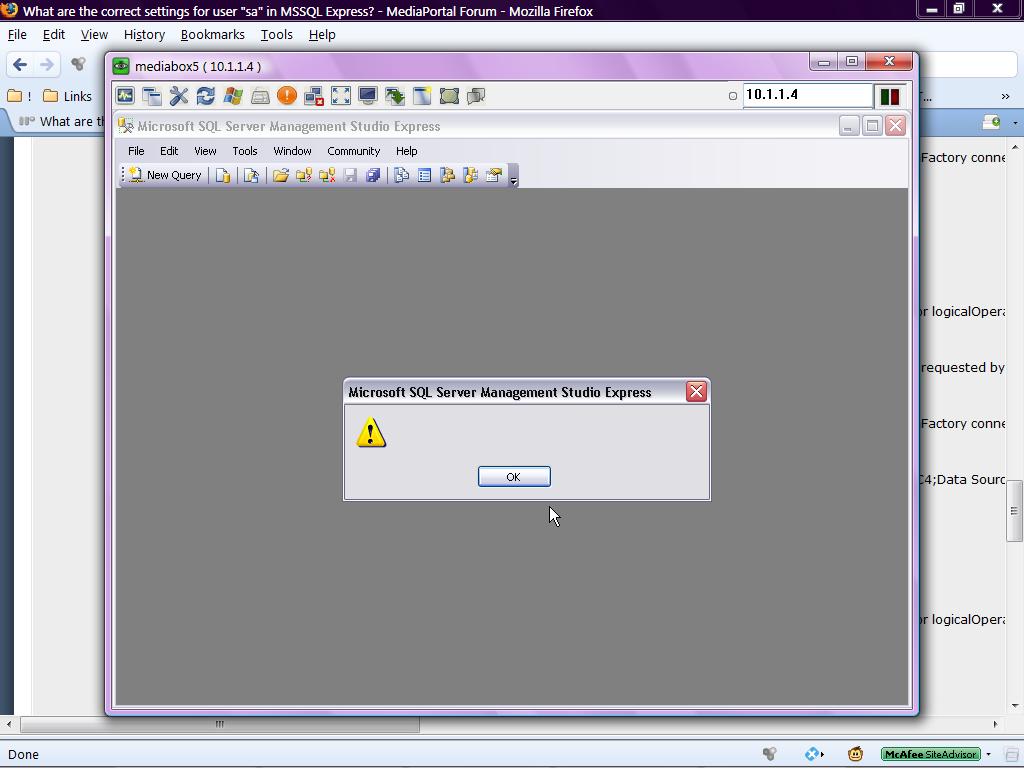
Task: Open the wrench-and-screwdriver tools icon
Action: tap(179, 96)
